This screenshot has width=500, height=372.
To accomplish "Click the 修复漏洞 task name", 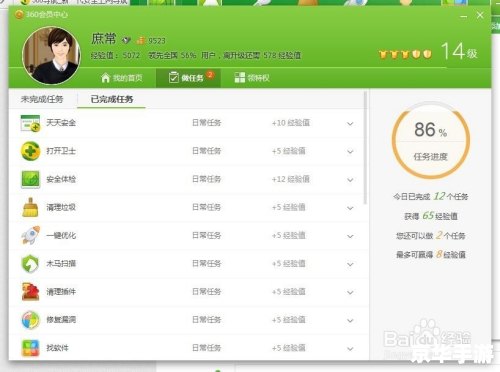I will pos(61,320).
